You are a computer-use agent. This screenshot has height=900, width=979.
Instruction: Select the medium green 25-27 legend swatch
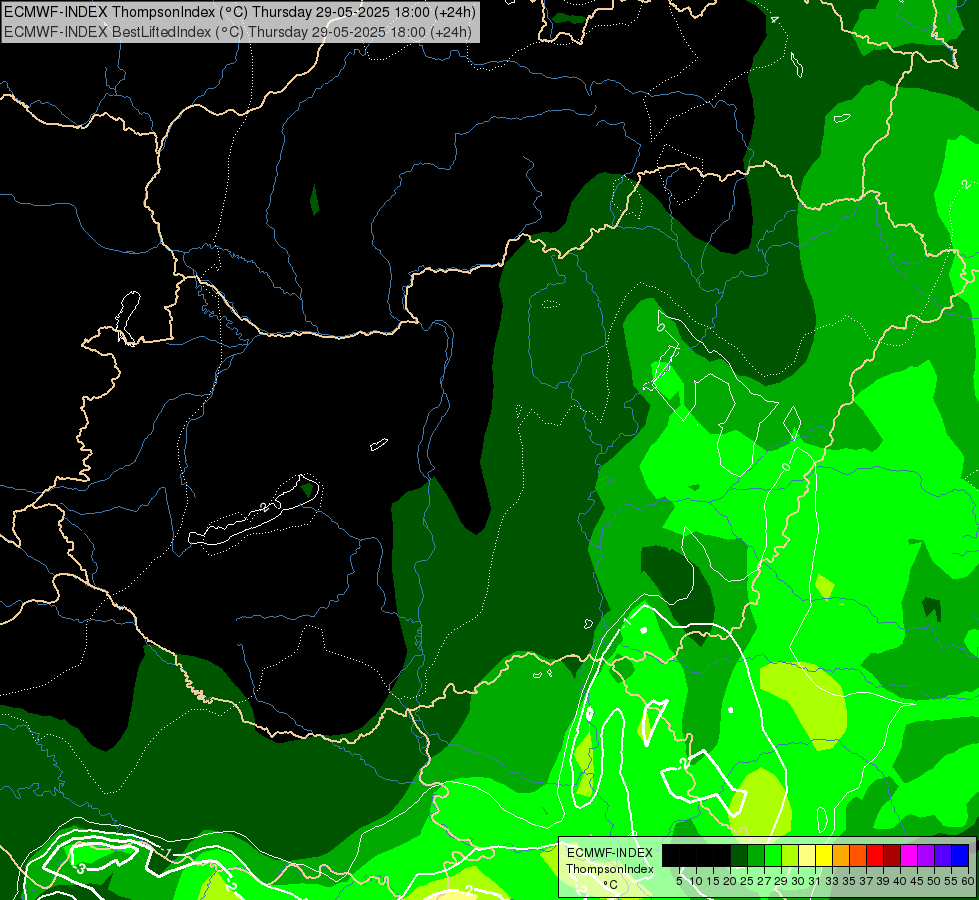coord(756,855)
